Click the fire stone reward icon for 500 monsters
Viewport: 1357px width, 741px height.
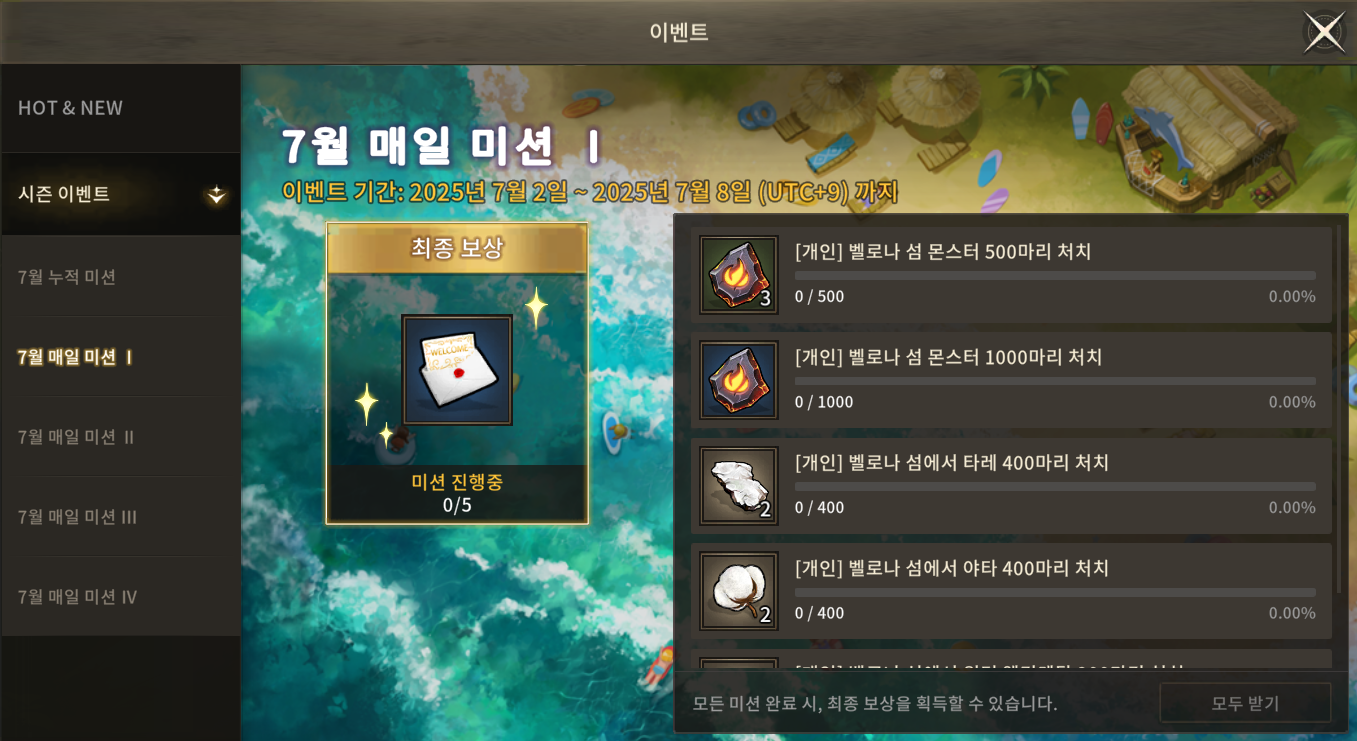[x=739, y=275]
